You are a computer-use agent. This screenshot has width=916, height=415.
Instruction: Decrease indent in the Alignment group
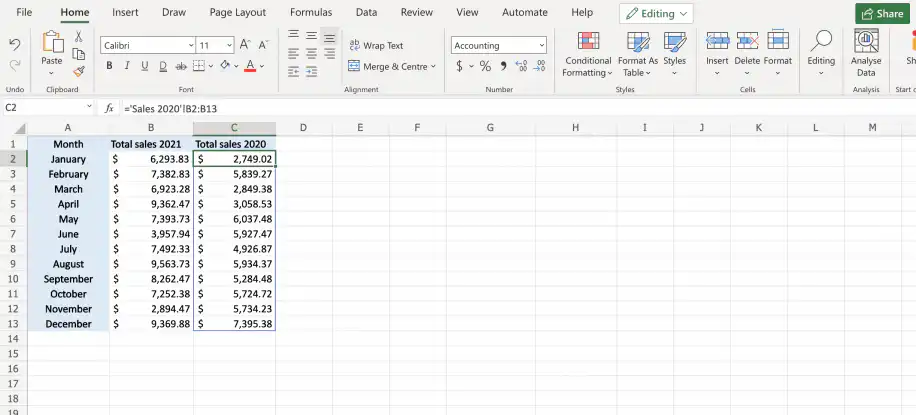click(293, 72)
